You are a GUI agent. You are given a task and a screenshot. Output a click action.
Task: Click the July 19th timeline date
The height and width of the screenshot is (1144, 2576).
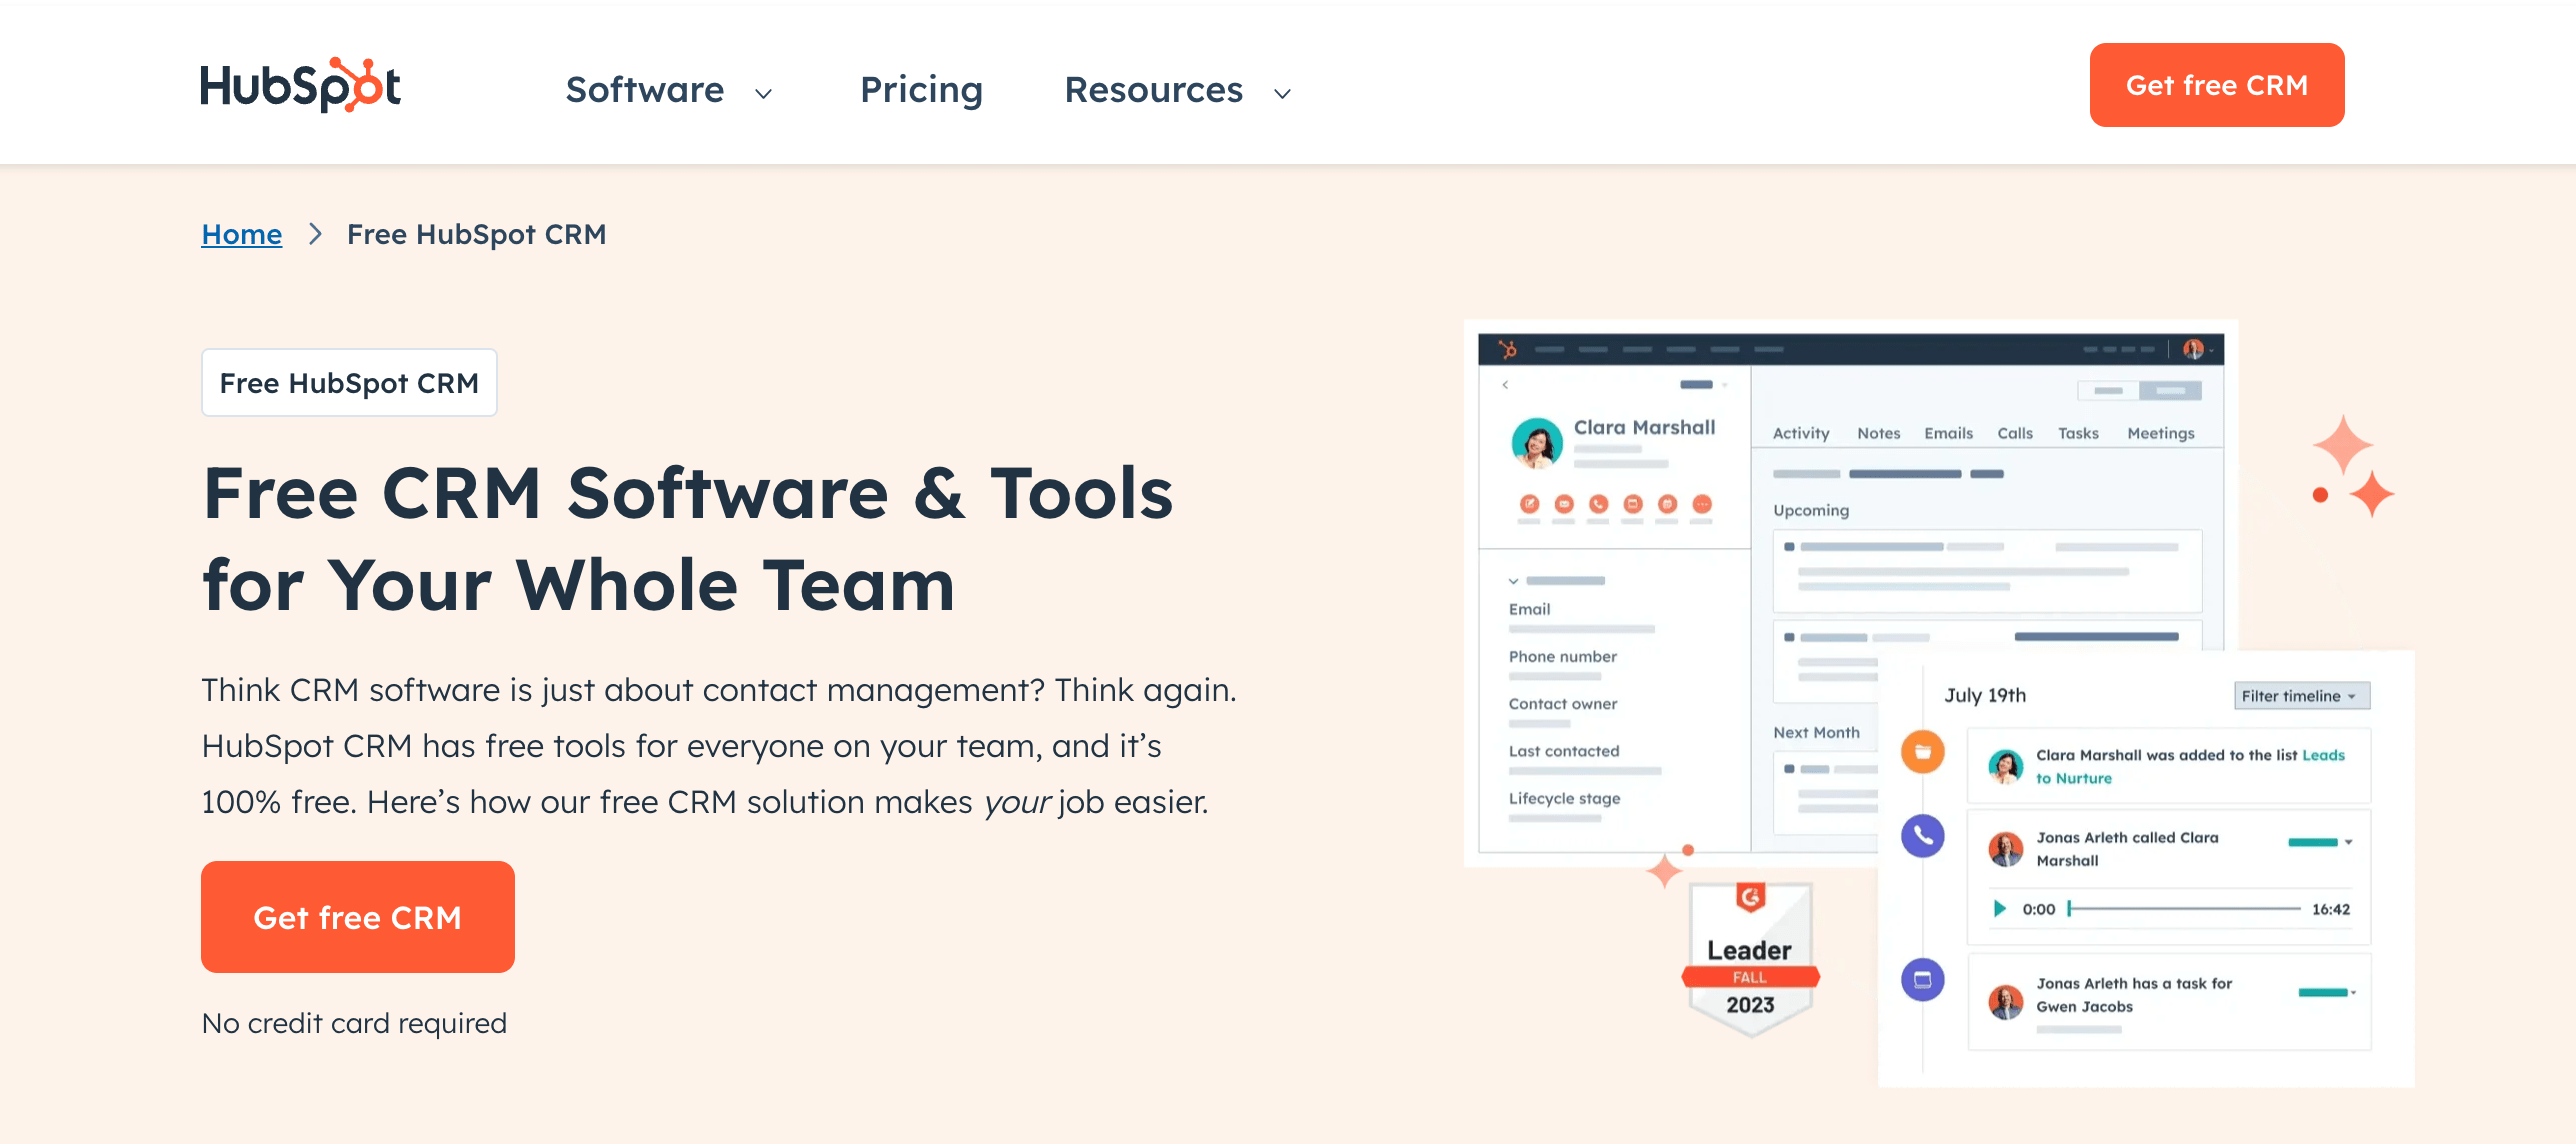click(x=1985, y=695)
